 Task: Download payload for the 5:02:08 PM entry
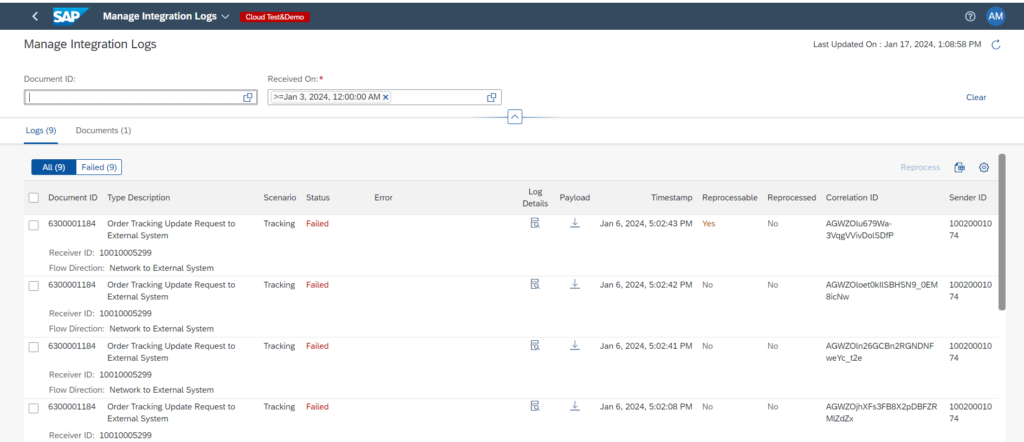coord(575,406)
